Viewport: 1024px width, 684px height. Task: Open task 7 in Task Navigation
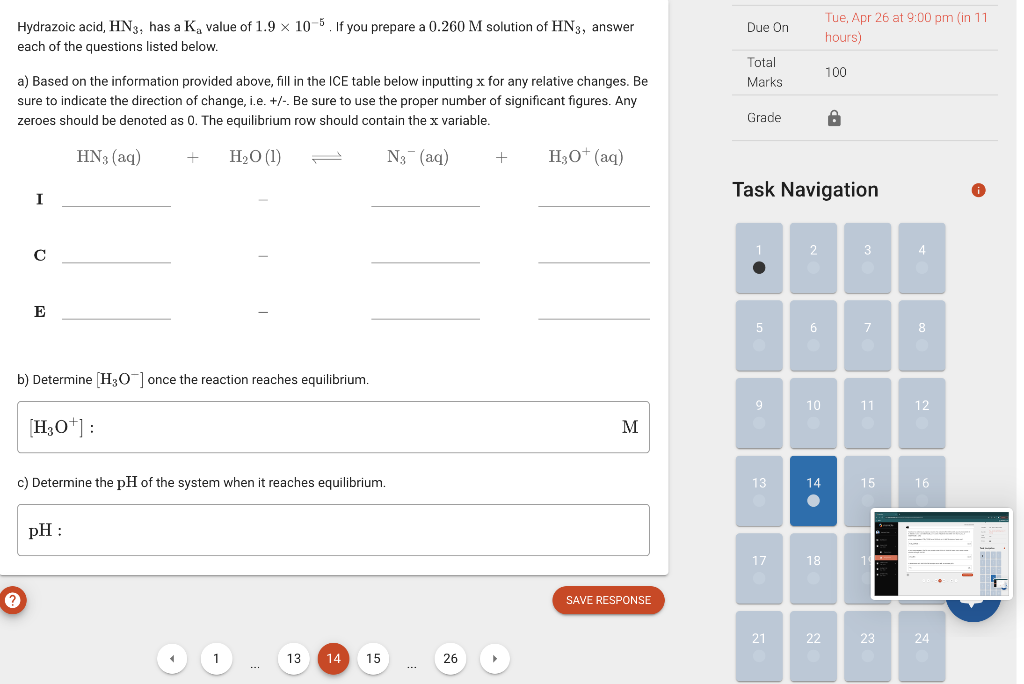click(867, 336)
